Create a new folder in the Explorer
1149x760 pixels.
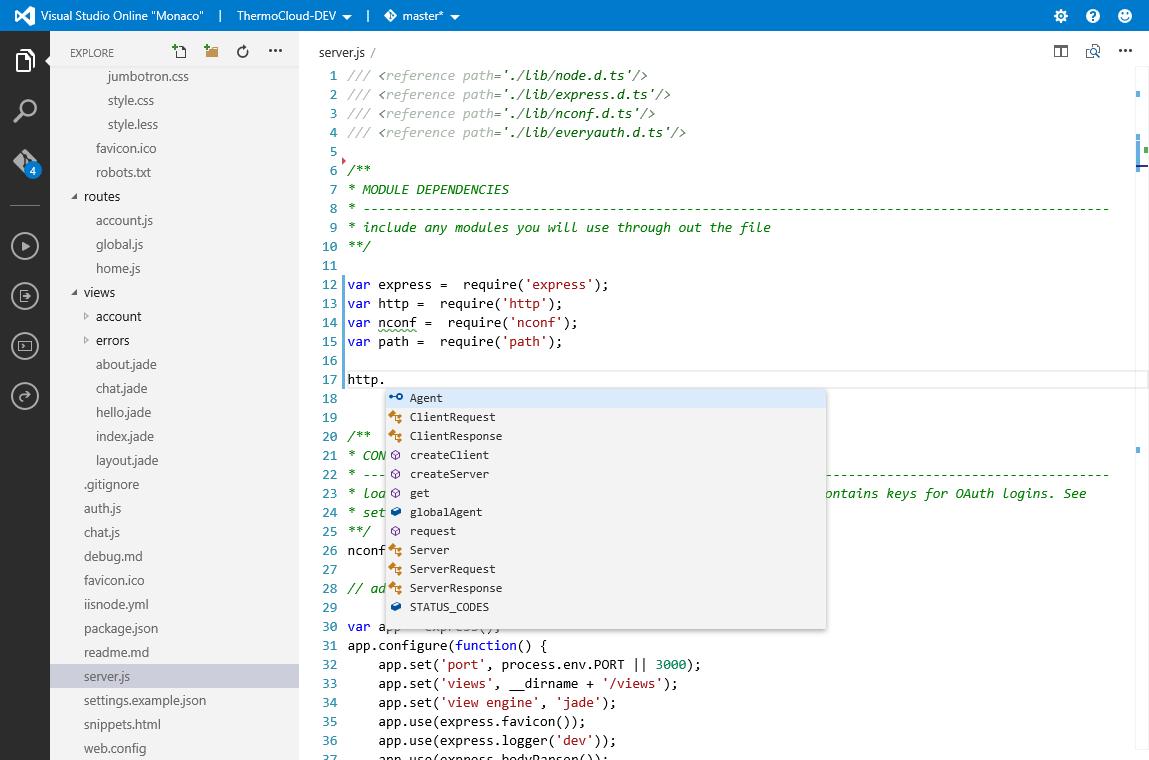point(210,51)
